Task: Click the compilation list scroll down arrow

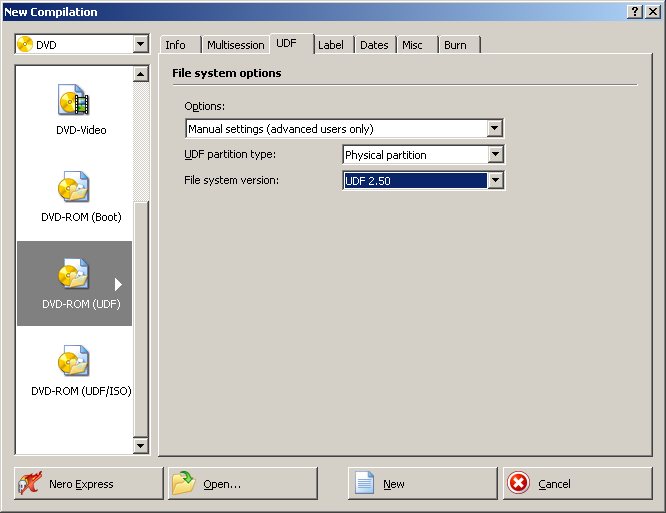Action: (x=141, y=445)
